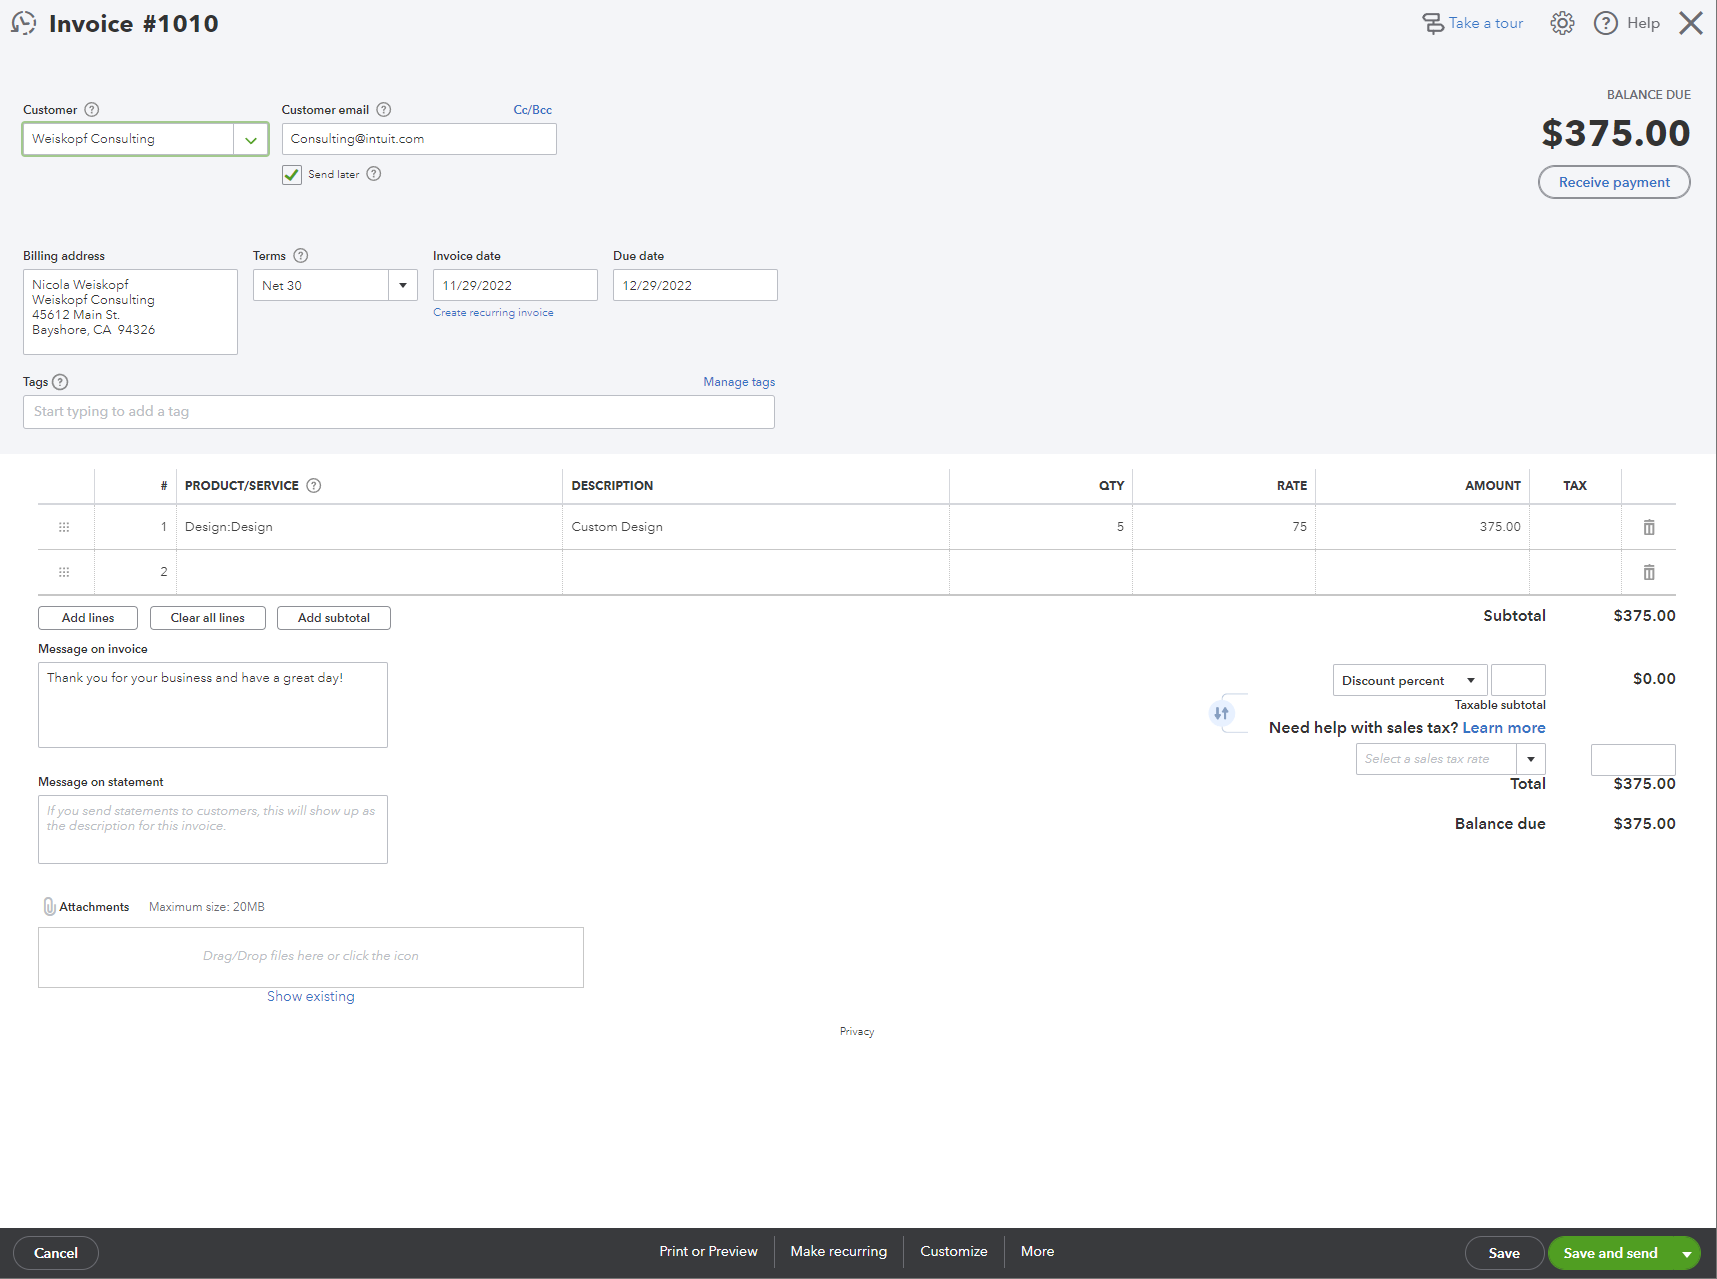The image size is (1717, 1279).
Task: Click the Attachments paperclip icon
Action: coord(49,906)
